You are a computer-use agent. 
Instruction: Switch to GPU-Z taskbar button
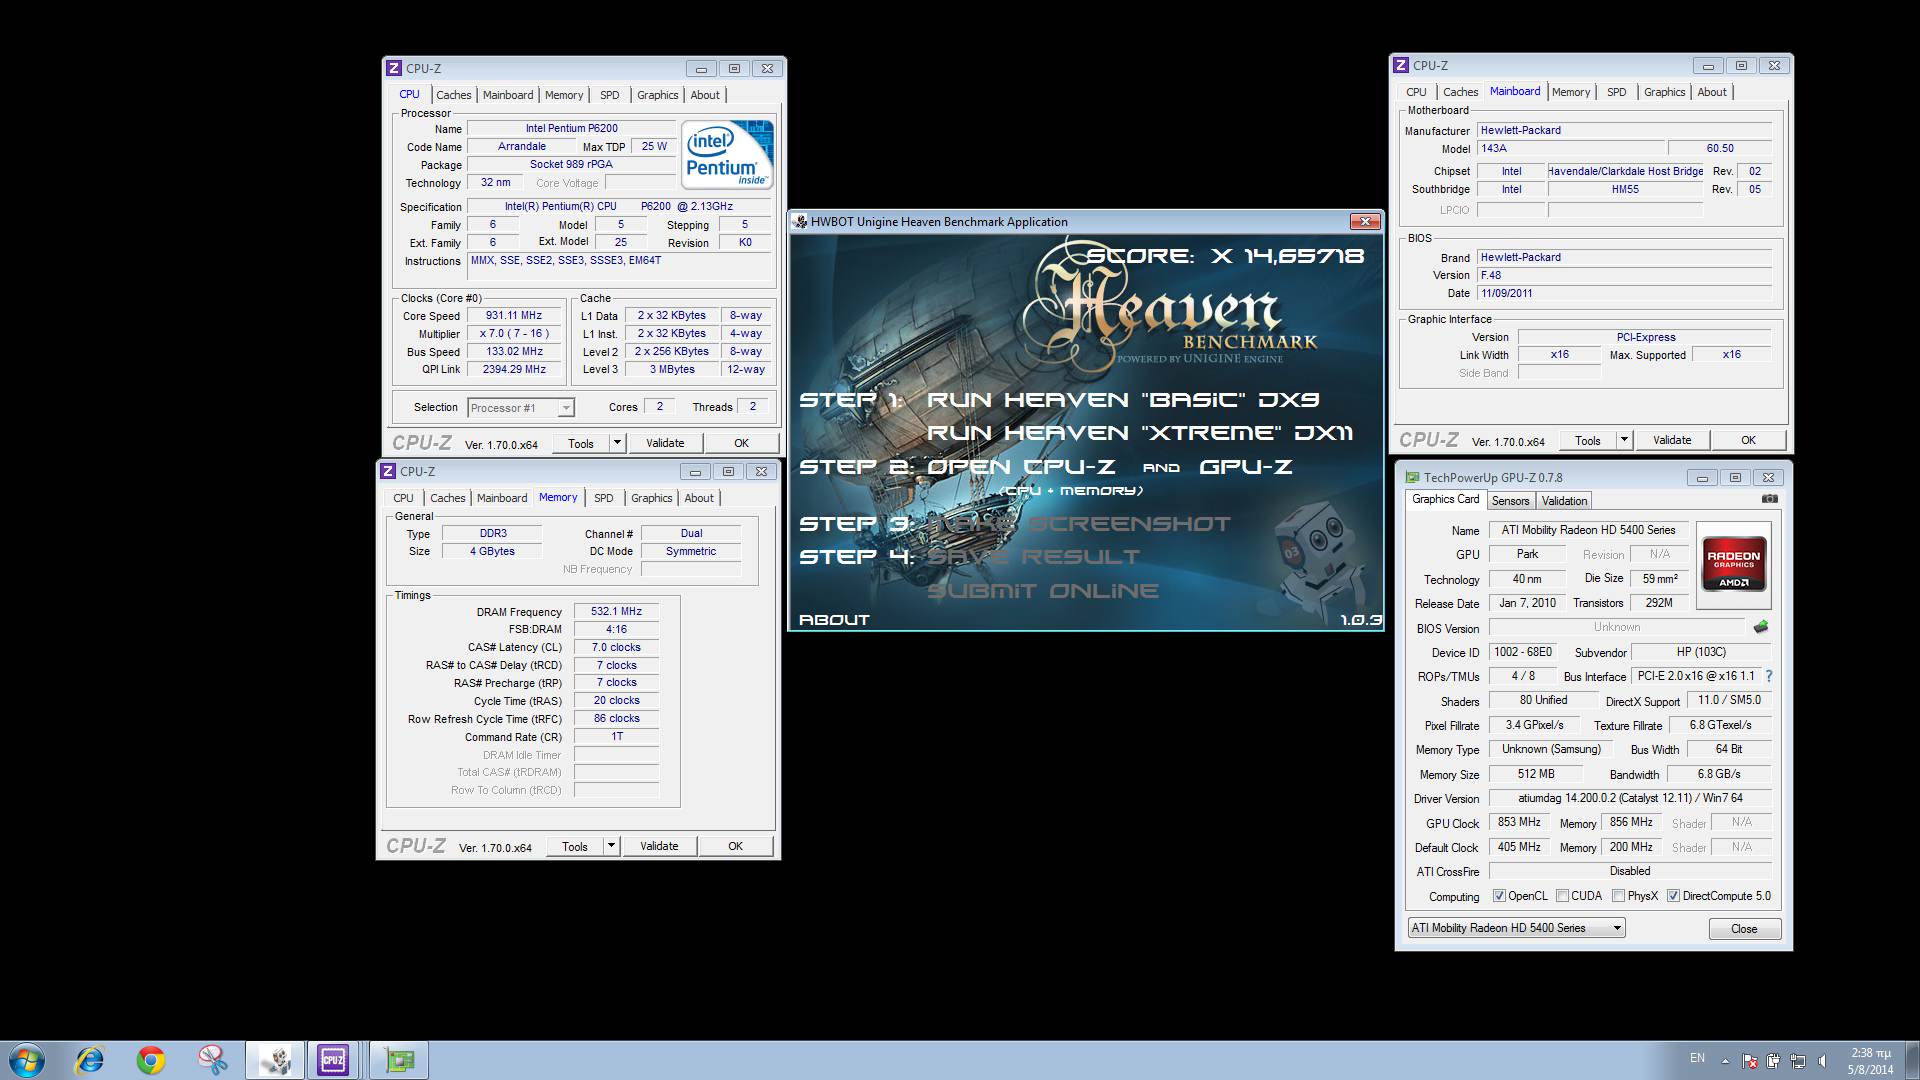(399, 1060)
